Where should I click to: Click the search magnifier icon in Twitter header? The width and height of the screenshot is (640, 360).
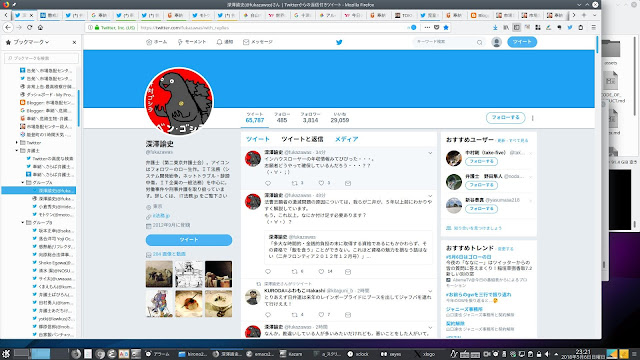[480, 42]
